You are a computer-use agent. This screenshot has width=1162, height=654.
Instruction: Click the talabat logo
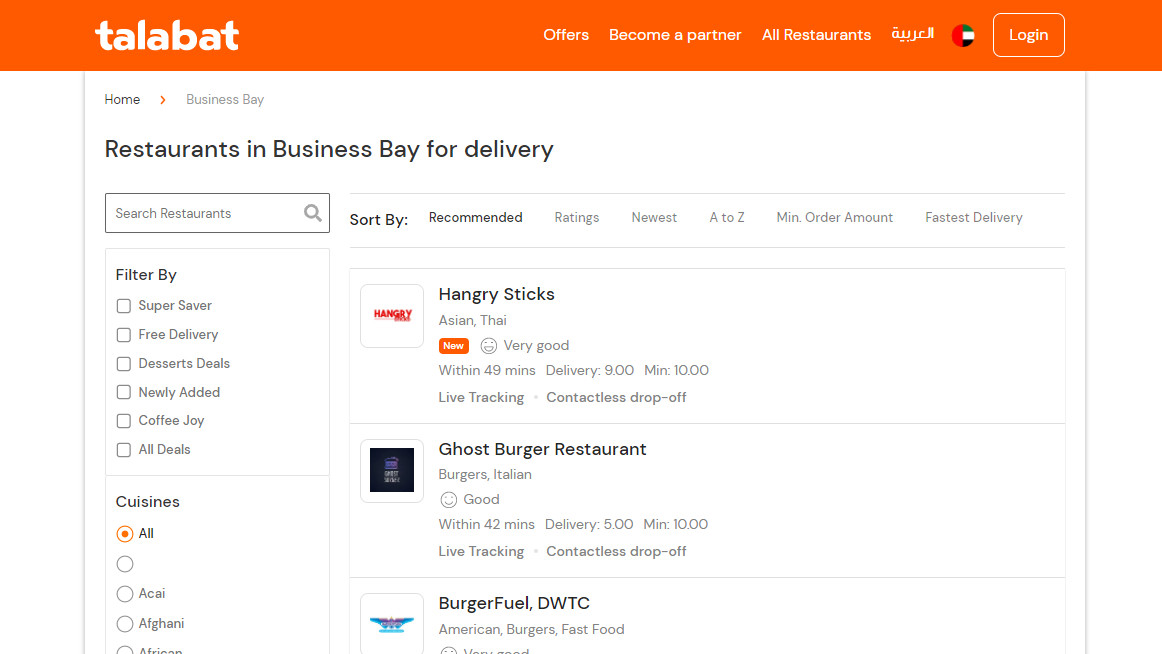[166, 34]
